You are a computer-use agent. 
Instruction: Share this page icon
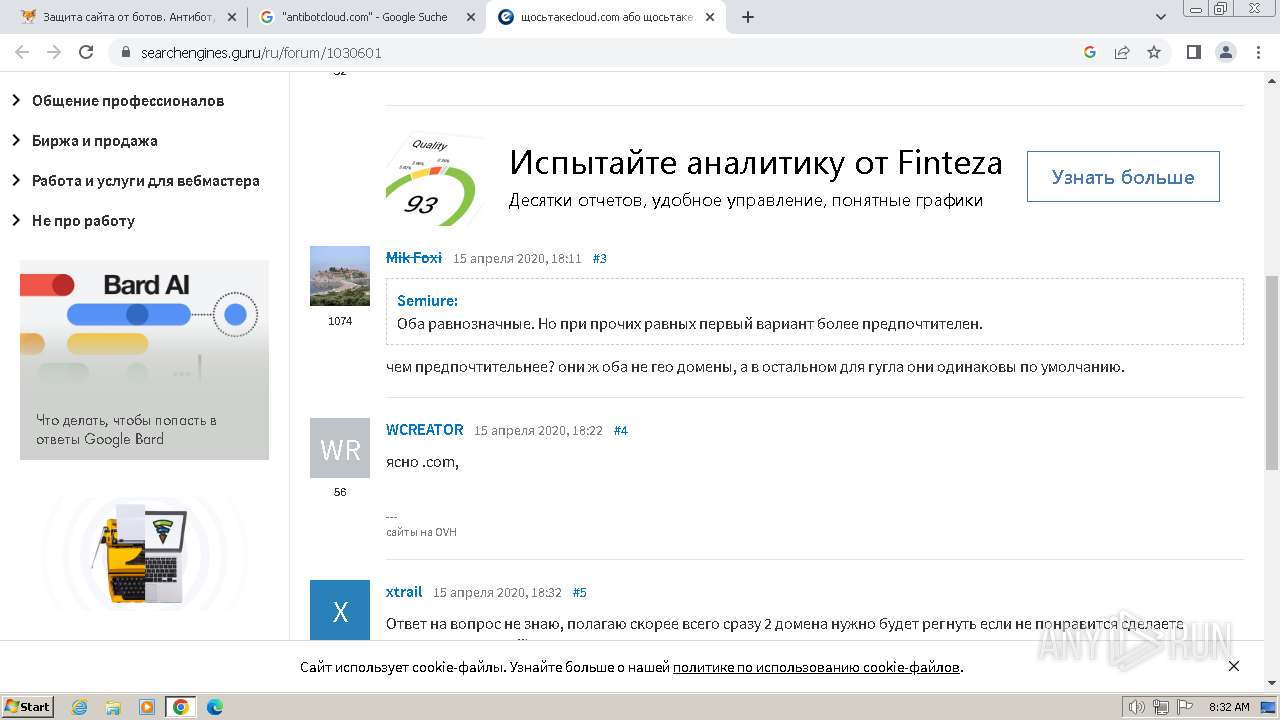click(1122, 52)
